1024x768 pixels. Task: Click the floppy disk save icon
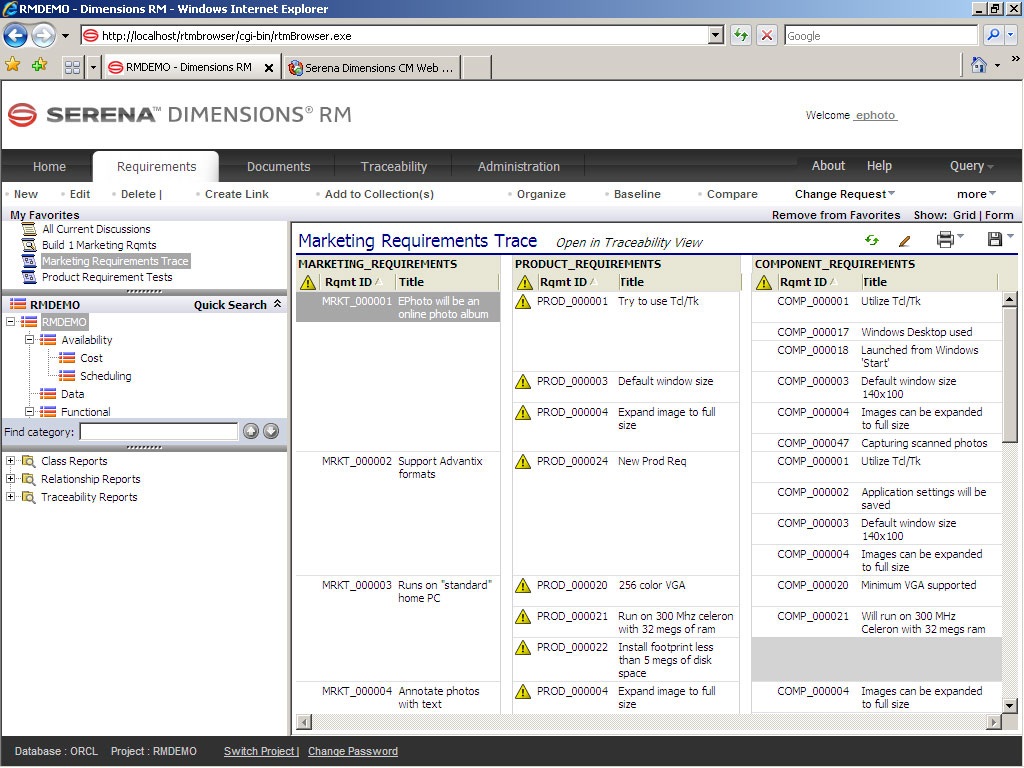(x=995, y=240)
